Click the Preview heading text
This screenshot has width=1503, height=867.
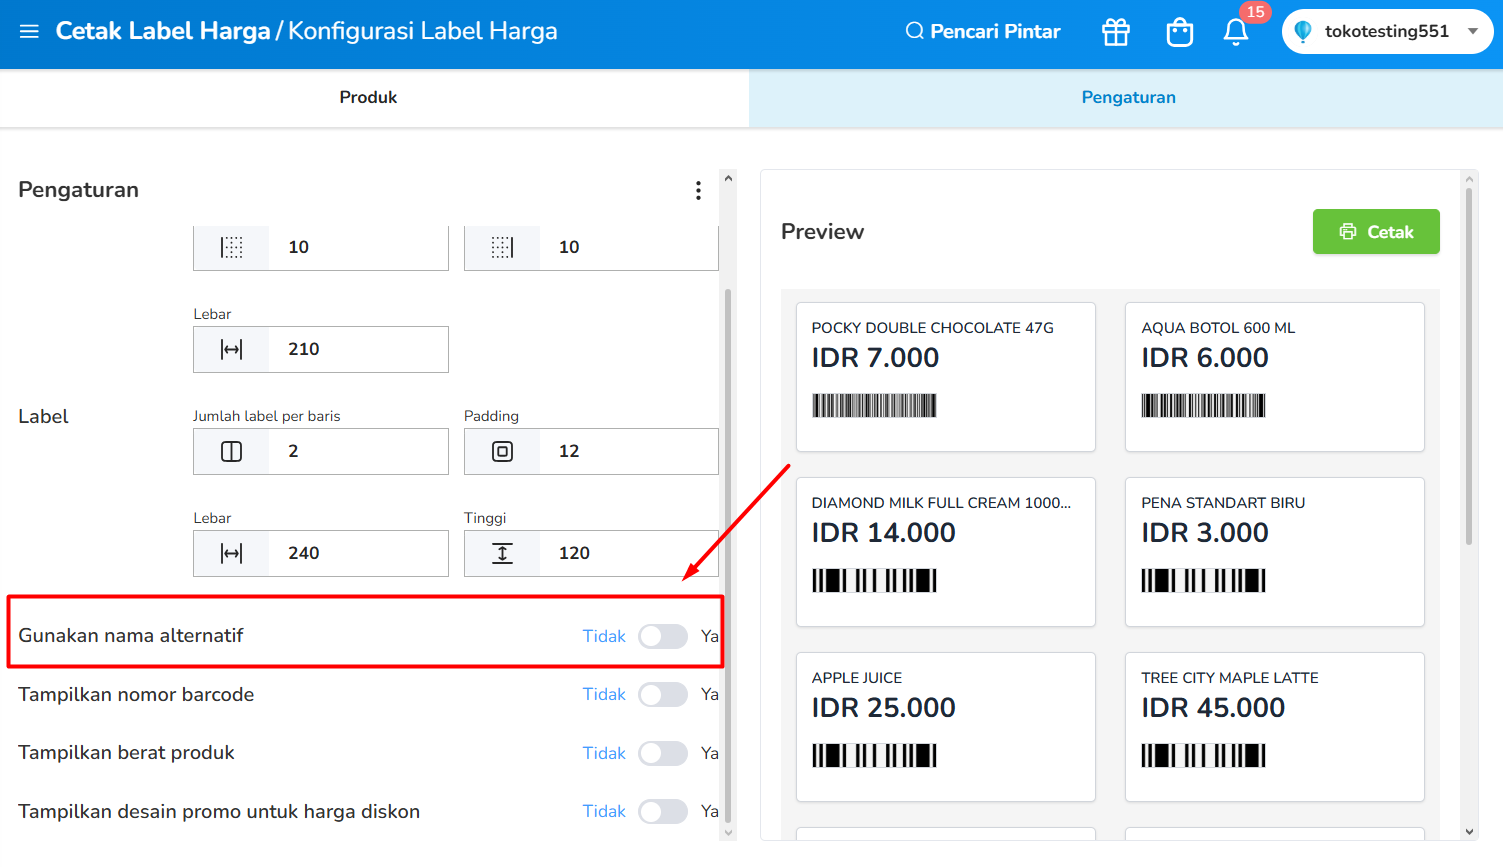[822, 232]
